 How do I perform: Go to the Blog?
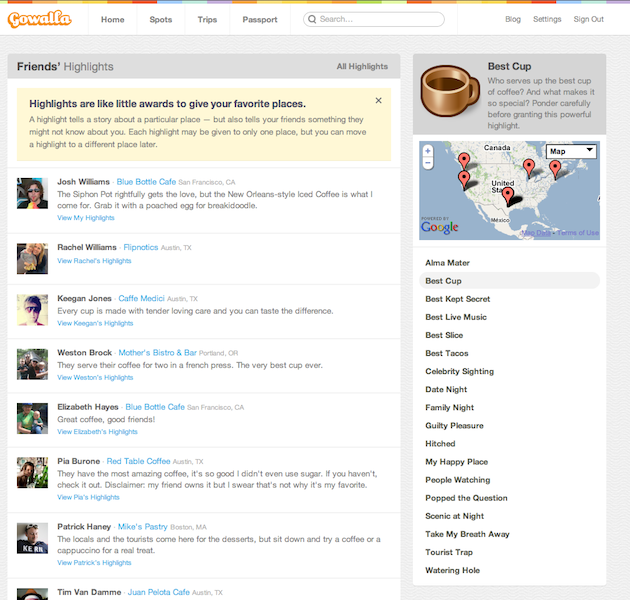[513, 19]
